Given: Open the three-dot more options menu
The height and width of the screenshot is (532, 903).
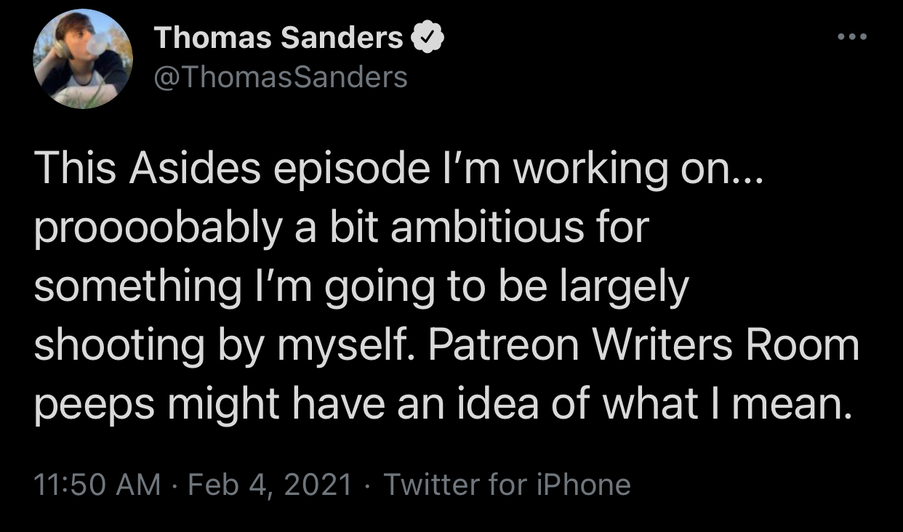Looking at the screenshot, I should (x=852, y=37).
